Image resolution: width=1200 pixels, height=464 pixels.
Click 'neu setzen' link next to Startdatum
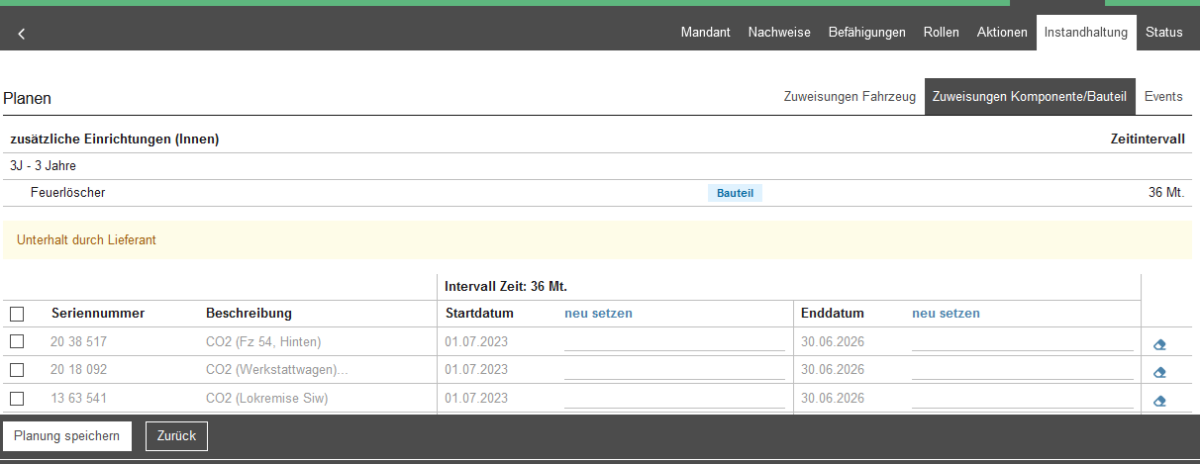[598, 313]
